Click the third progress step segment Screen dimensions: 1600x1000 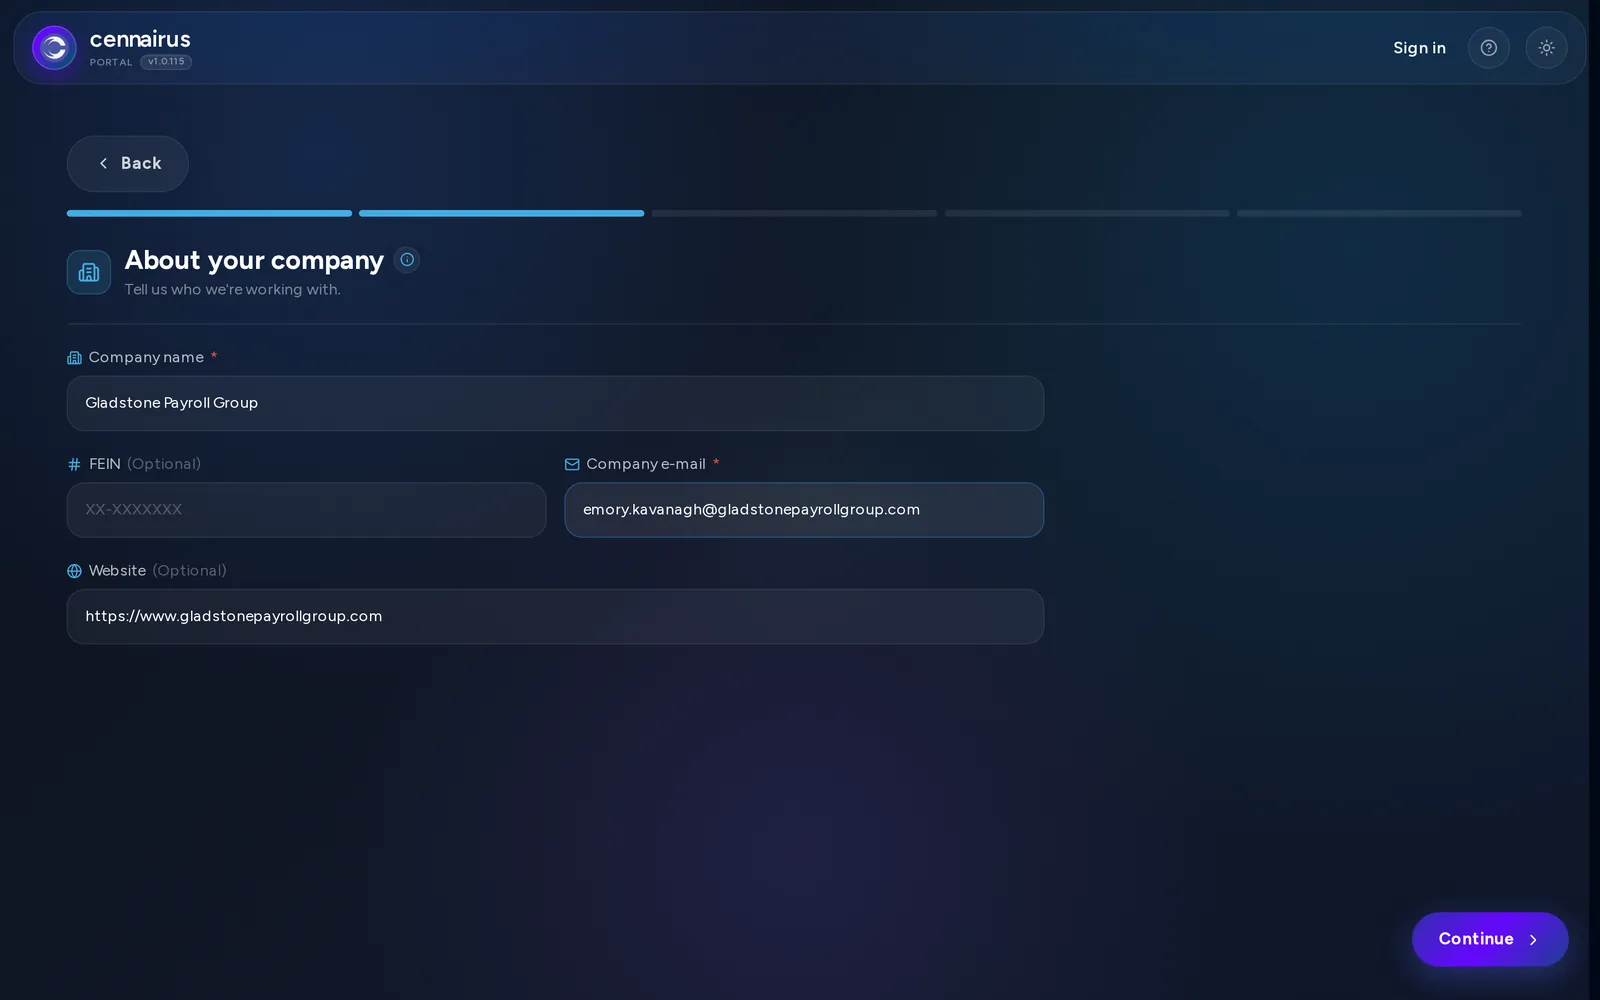(794, 213)
